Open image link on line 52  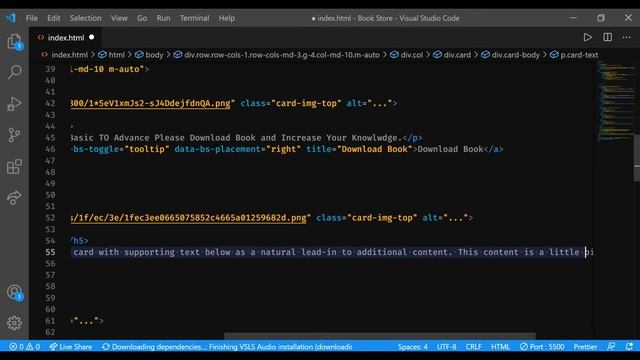click(x=189, y=218)
